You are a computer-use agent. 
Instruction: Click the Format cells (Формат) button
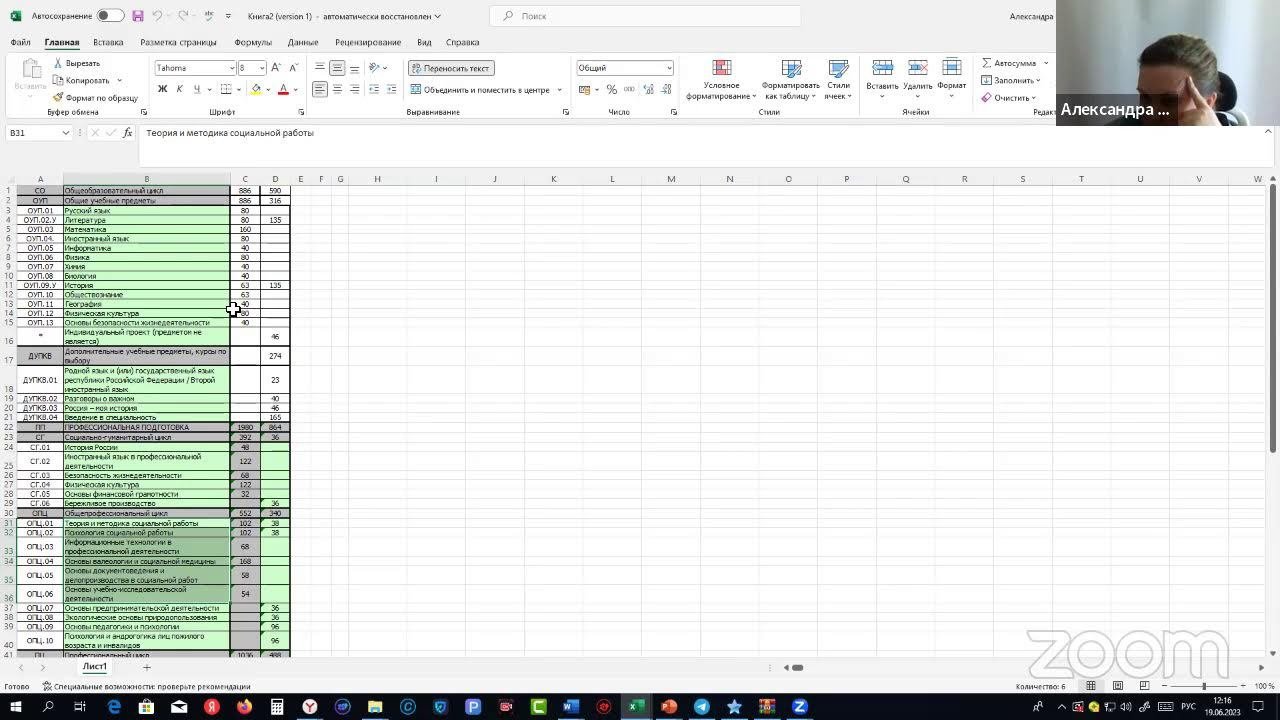click(952, 80)
